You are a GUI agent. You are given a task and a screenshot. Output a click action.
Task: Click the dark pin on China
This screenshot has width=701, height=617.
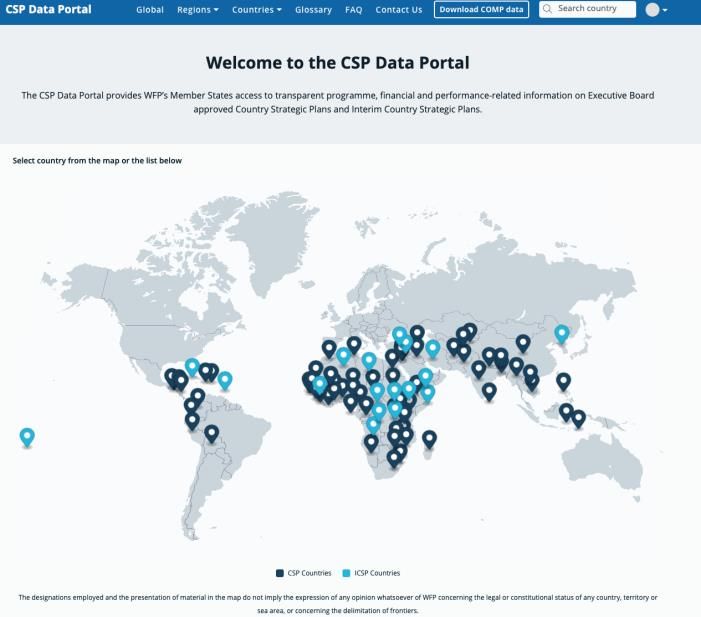click(523, 343)
